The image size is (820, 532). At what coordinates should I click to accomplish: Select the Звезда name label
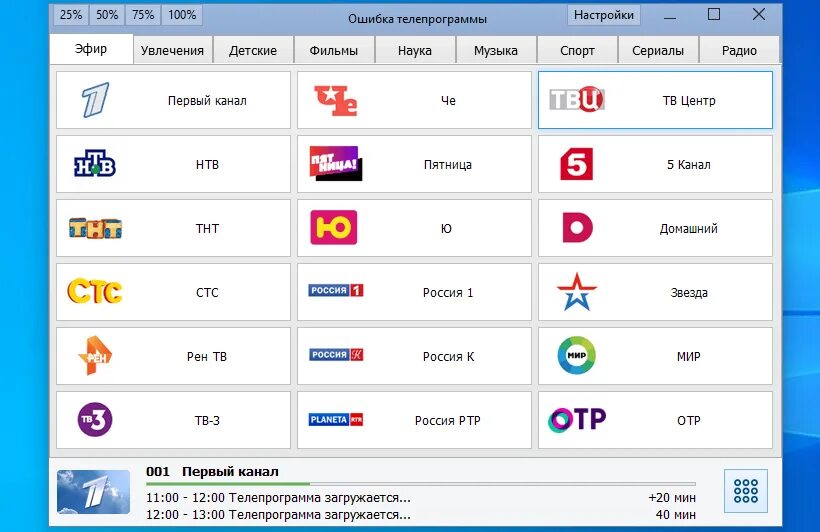pos(689,292)
